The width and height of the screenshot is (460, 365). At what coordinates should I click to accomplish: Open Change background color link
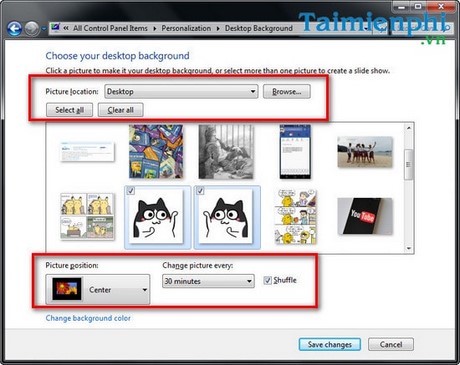[88, 318]
